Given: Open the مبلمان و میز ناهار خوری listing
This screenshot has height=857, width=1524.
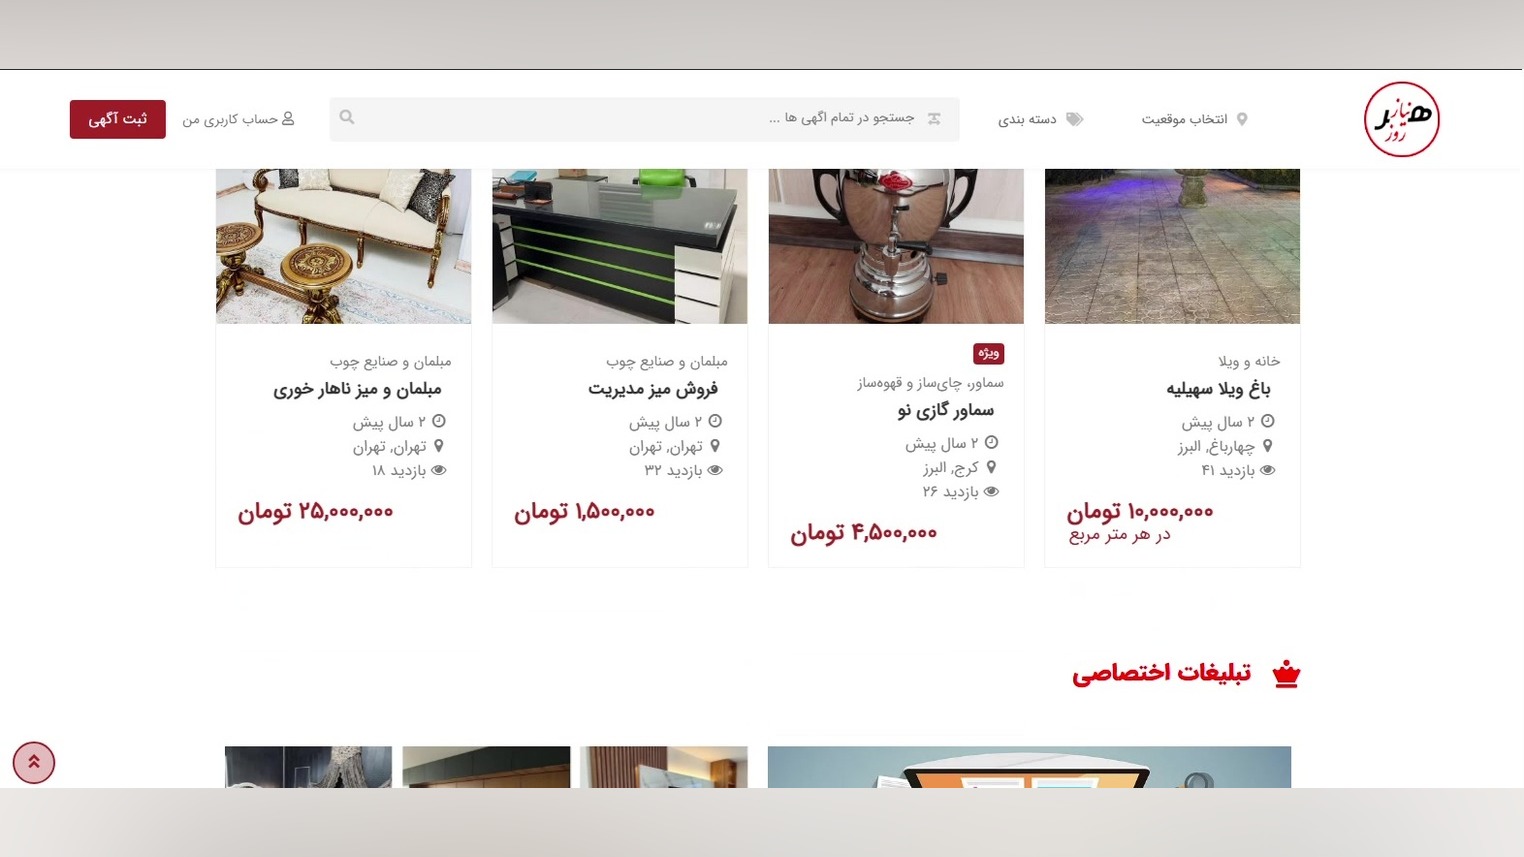Looking at the screenshot, I should coord(357,389).
